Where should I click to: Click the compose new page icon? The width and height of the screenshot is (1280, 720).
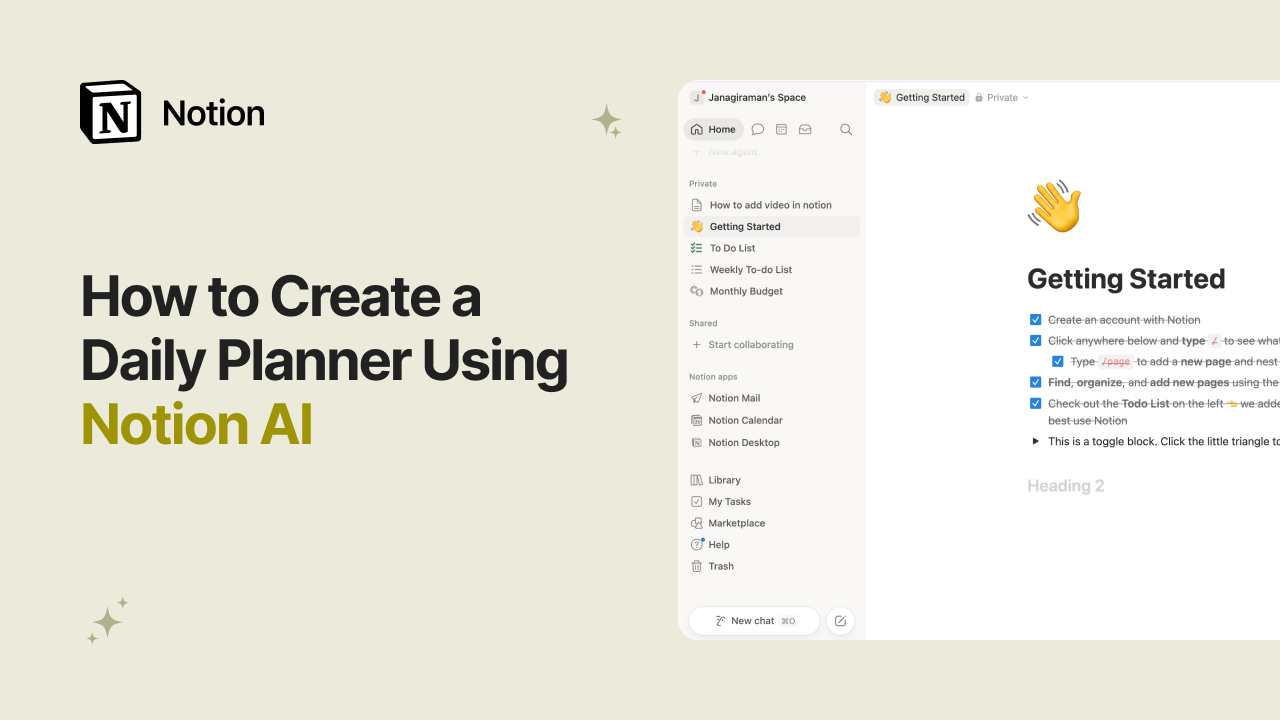coord(840,621)
